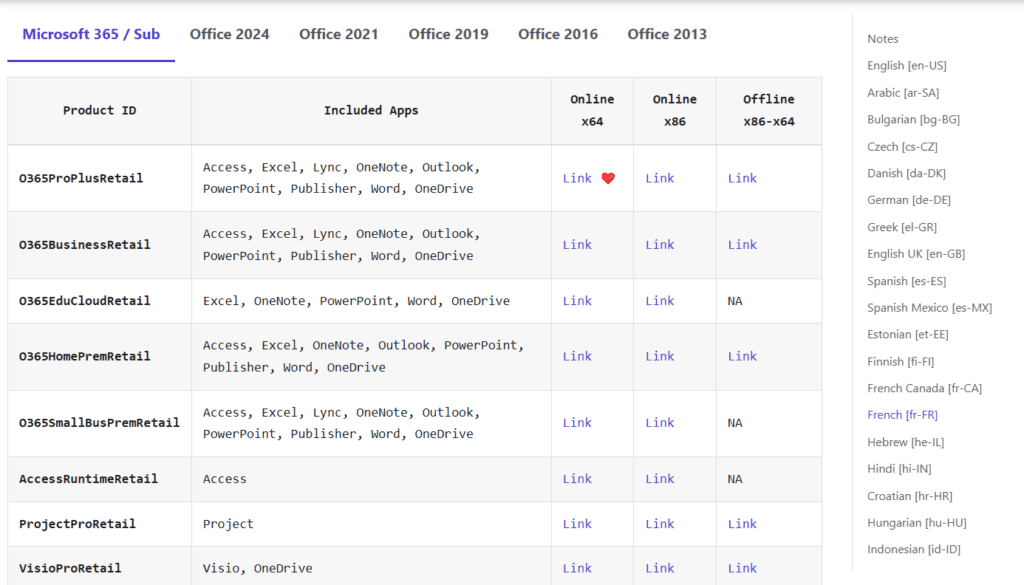Image resolution: width=1024 pixels, height=585 pixels.
Task: Select French Canada [fr-CA] in sidebar
Action: click(925, 388)
